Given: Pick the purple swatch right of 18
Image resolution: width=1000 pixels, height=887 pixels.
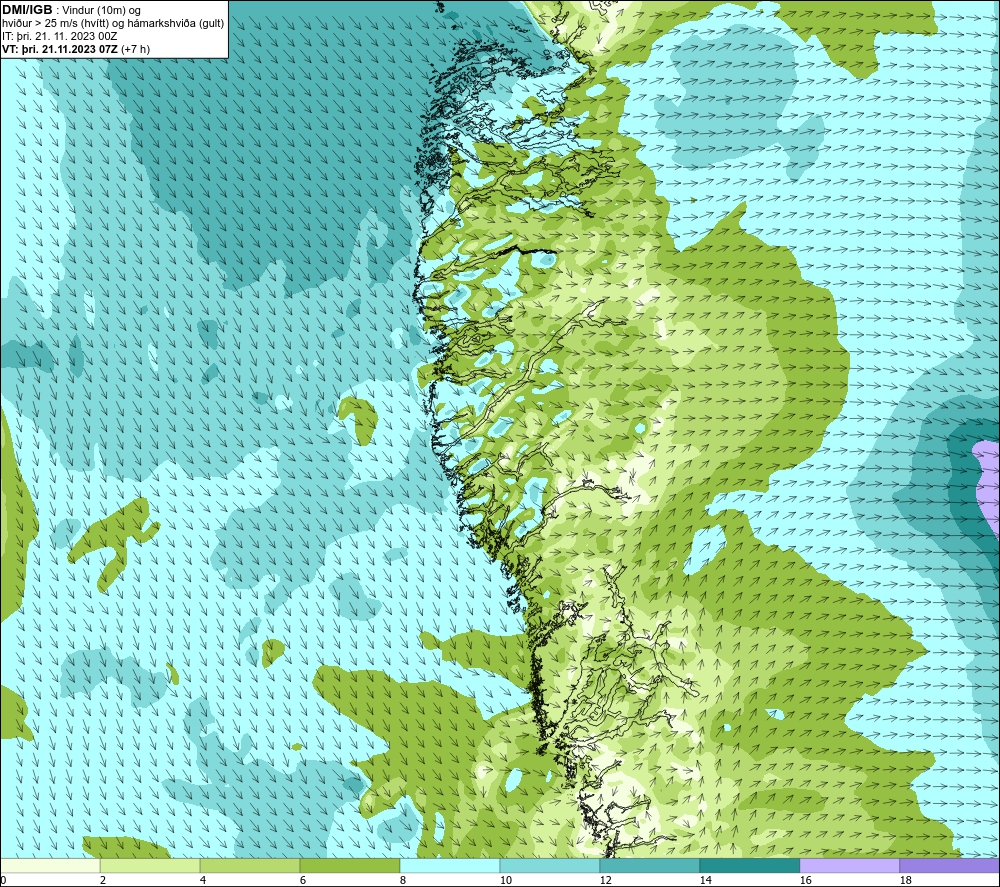Looking at the screenshot, I should point(950,865).
